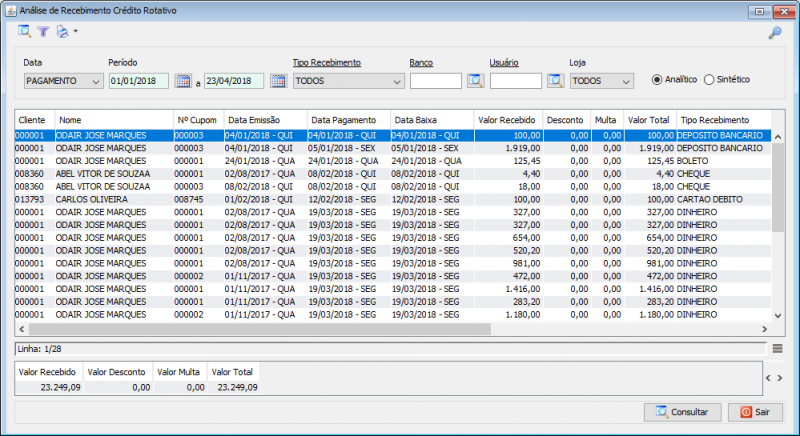The width and height of the screenshot is (800, 436).
Task: Sort by the Data Pagamento column header
Action: coord(349,120)
